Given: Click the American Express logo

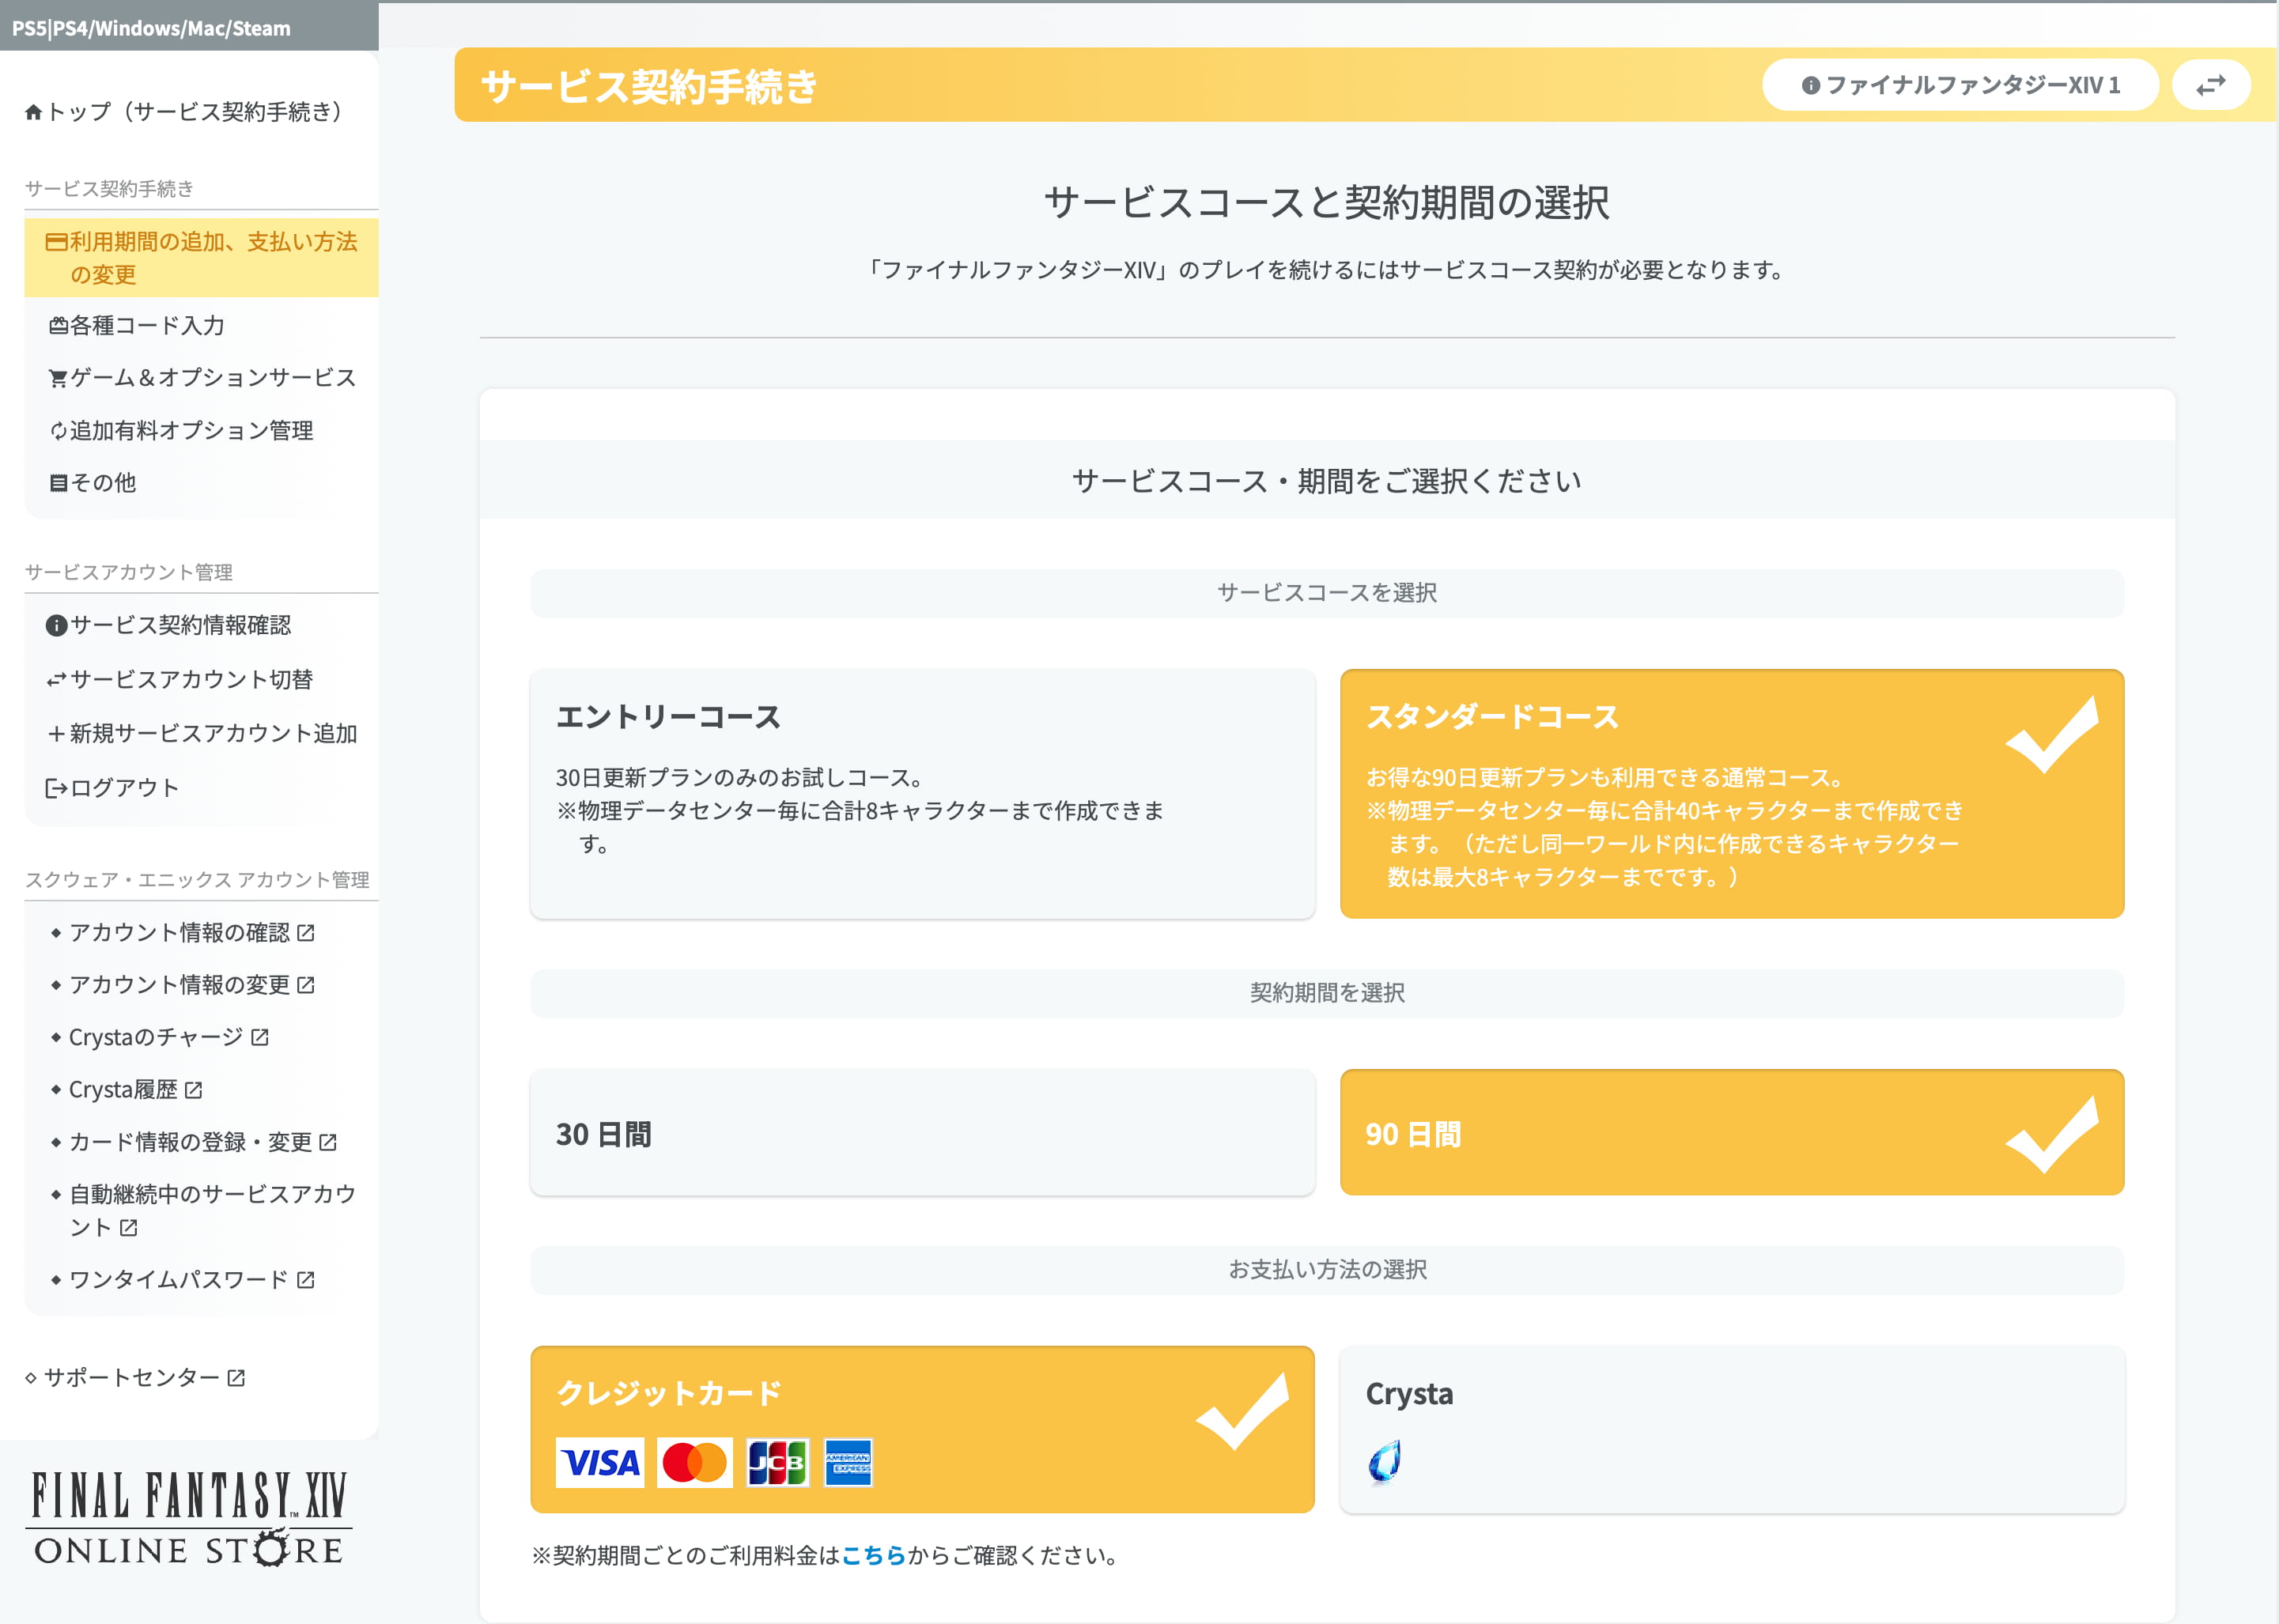Looking at the screenshot, I should click(x=848, y=1463).
